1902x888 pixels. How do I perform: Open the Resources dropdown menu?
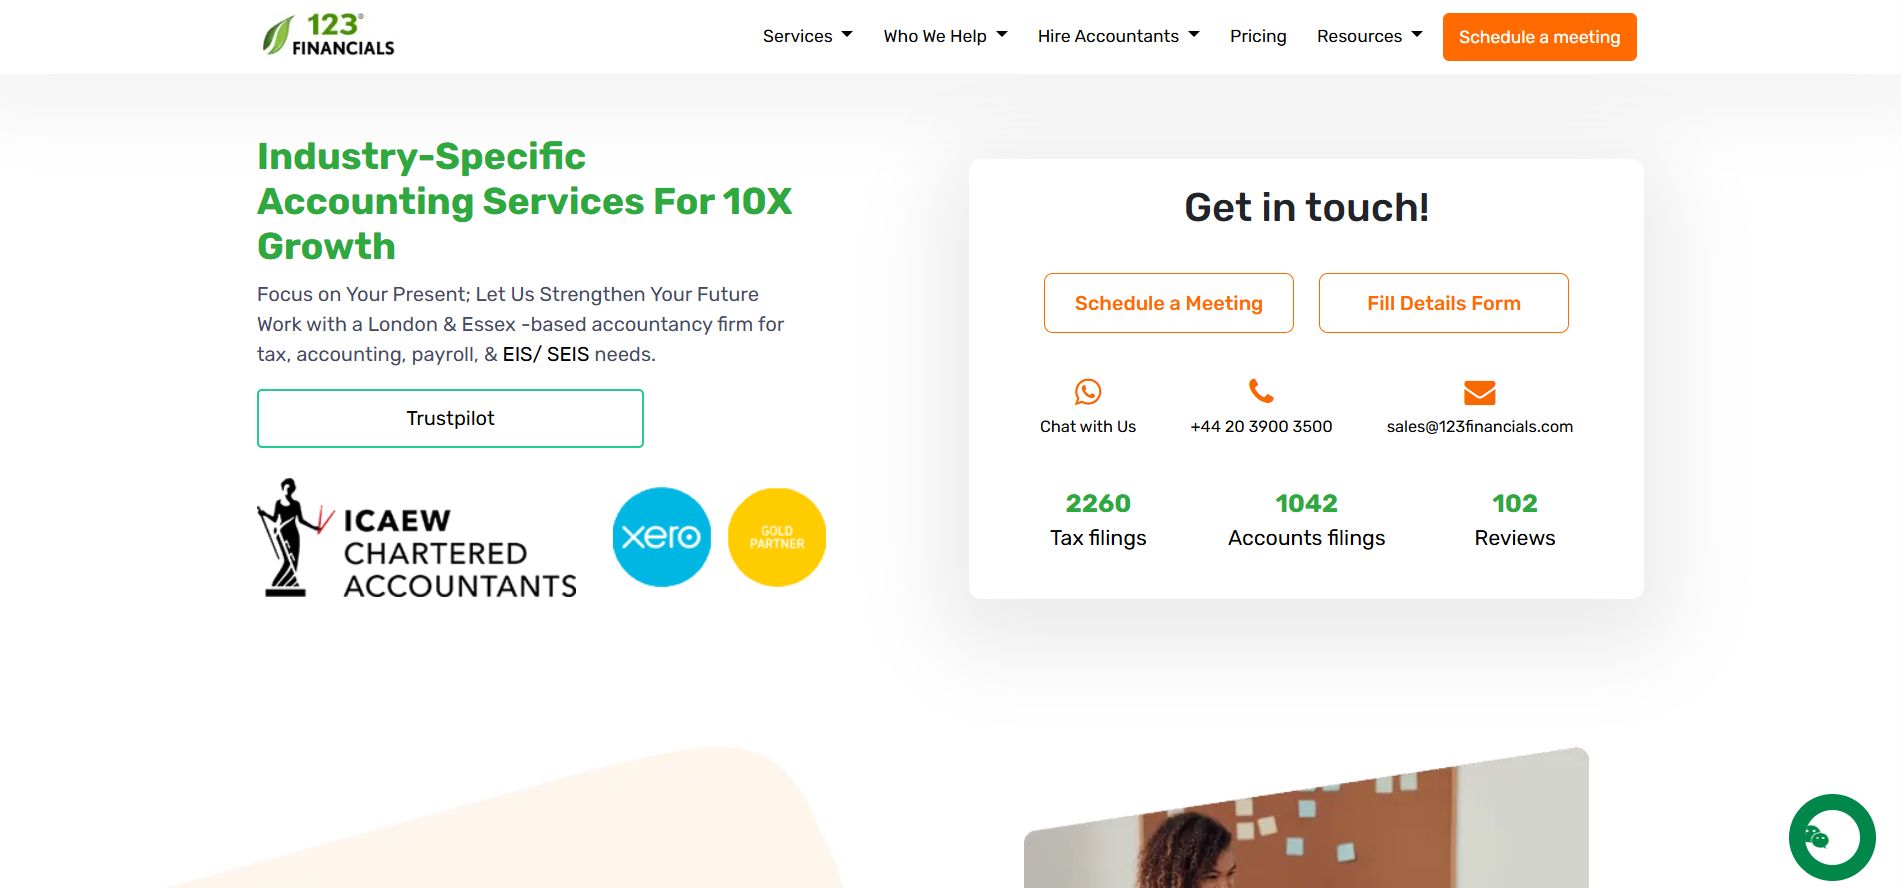pos(1369,36)
